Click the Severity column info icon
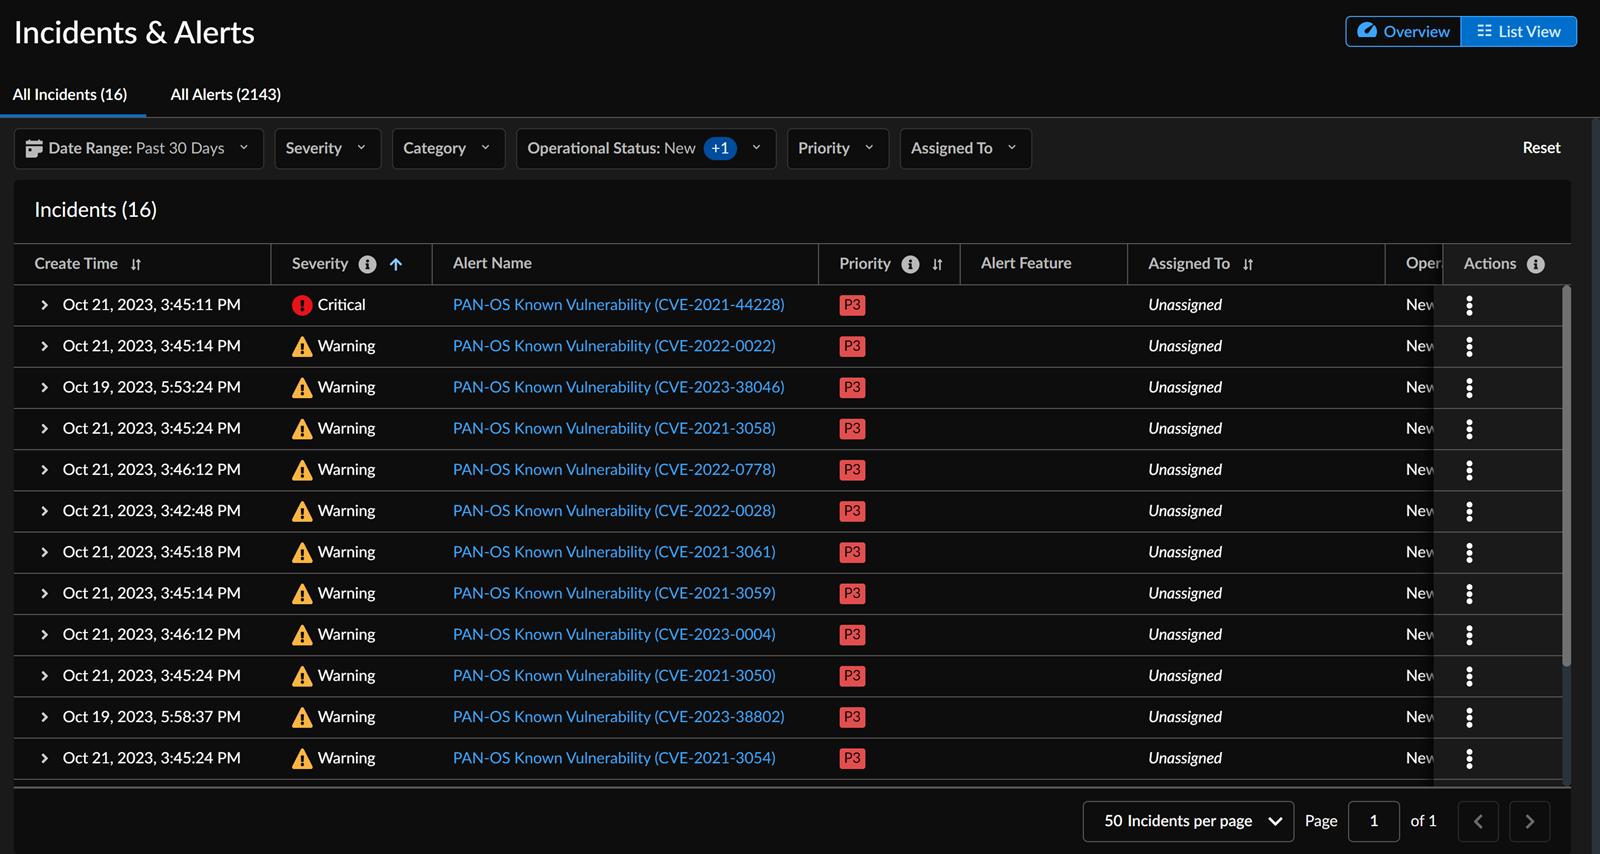 368,264
